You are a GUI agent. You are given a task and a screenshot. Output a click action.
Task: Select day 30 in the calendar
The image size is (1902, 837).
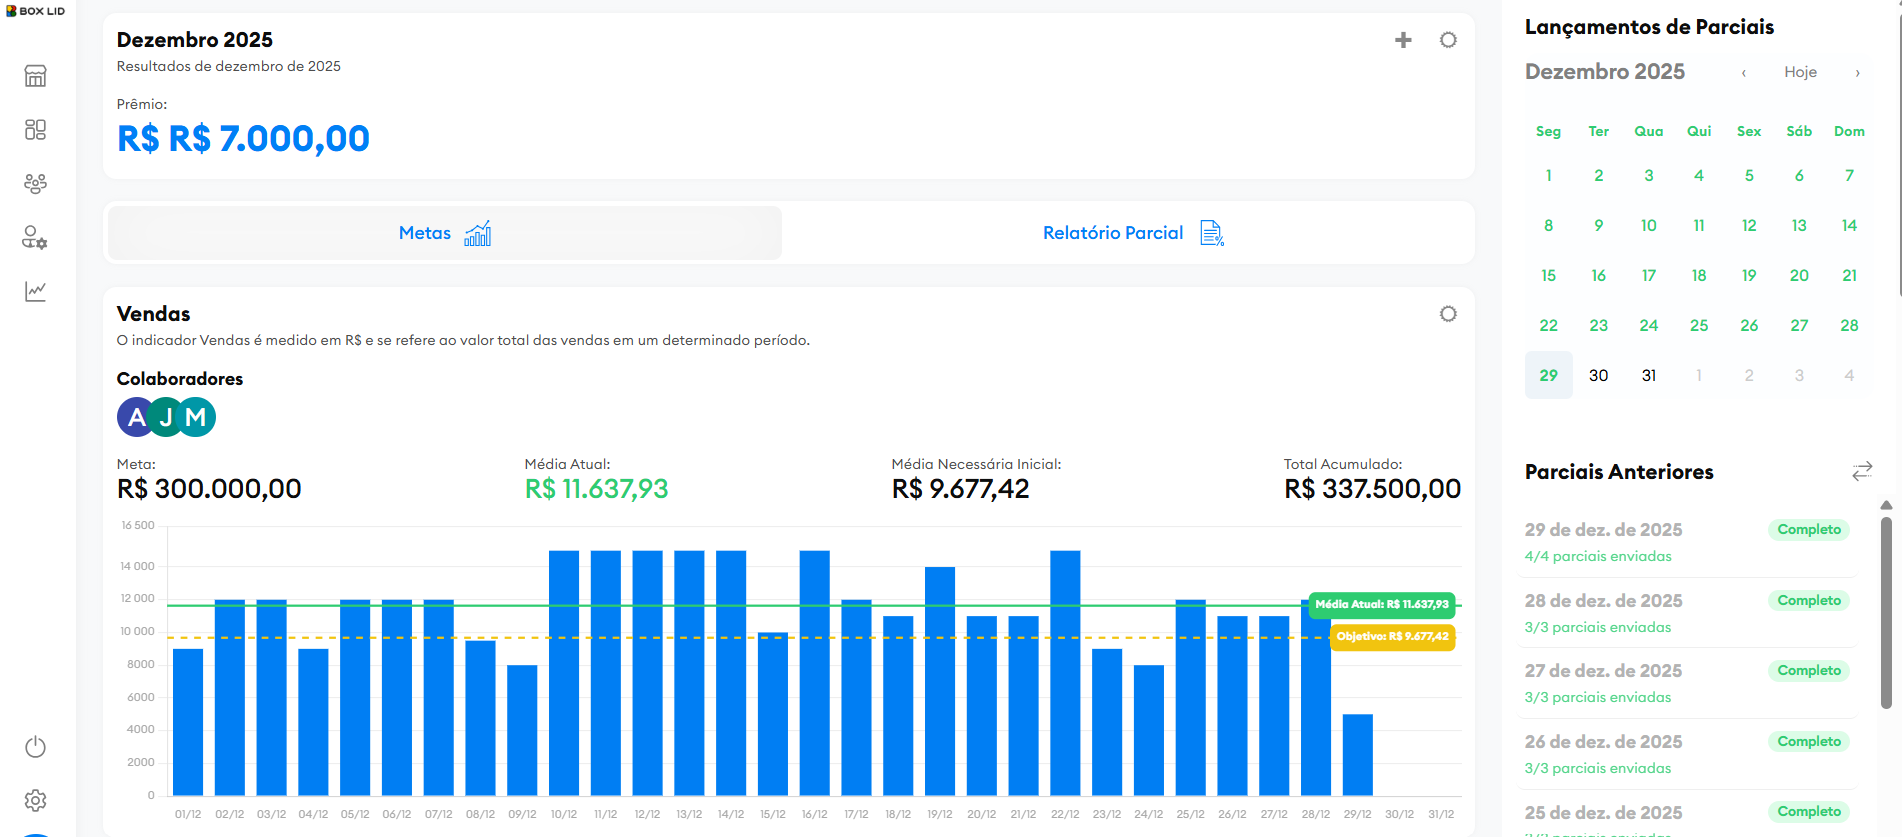(1598, 376)
